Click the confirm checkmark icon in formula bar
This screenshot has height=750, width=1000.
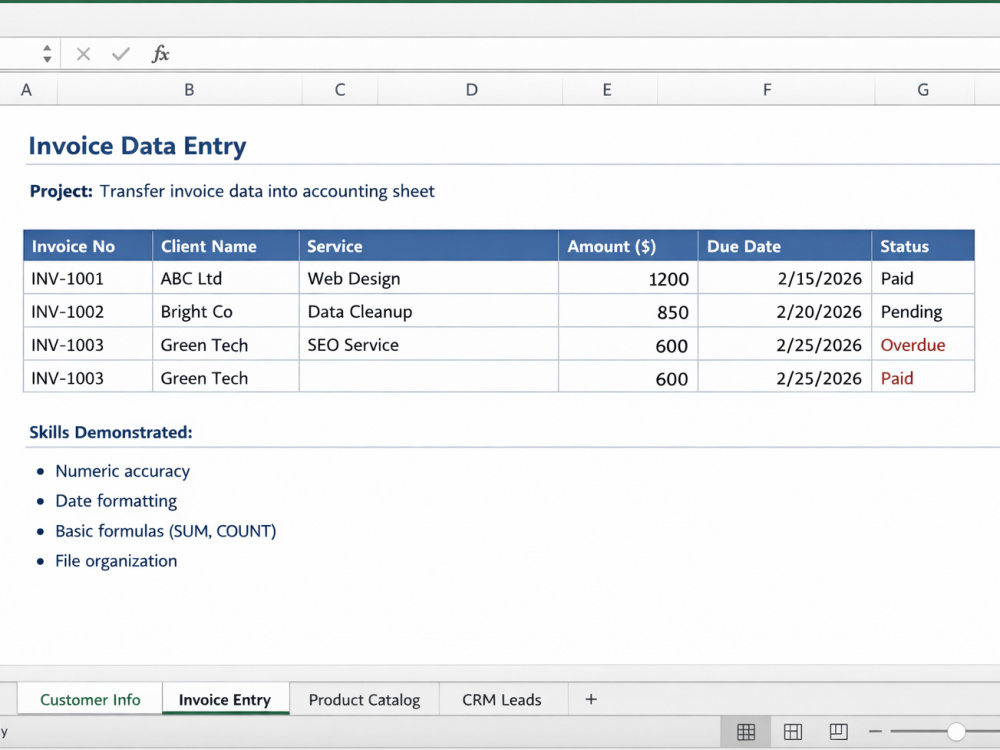coord(121,54)
